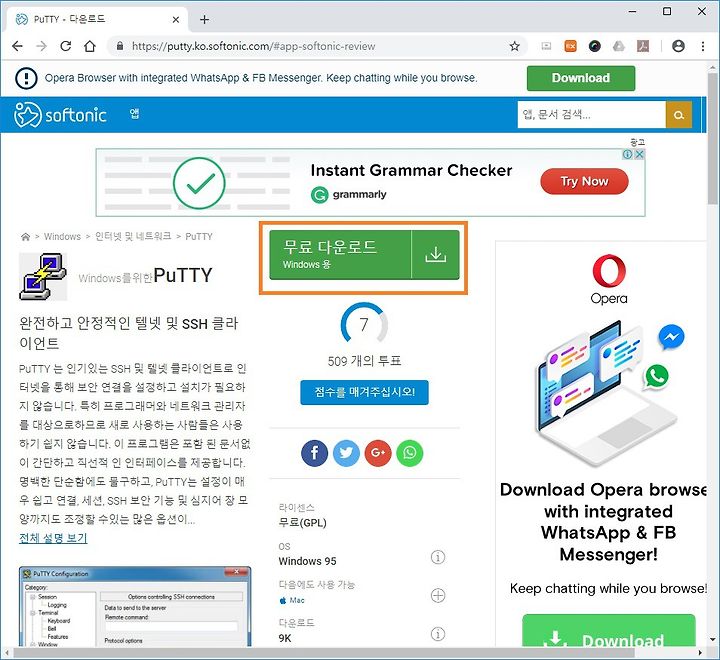720x660 pixels.
Task: Open the Chrome three-dot menu
Action: tap(703, 46)
